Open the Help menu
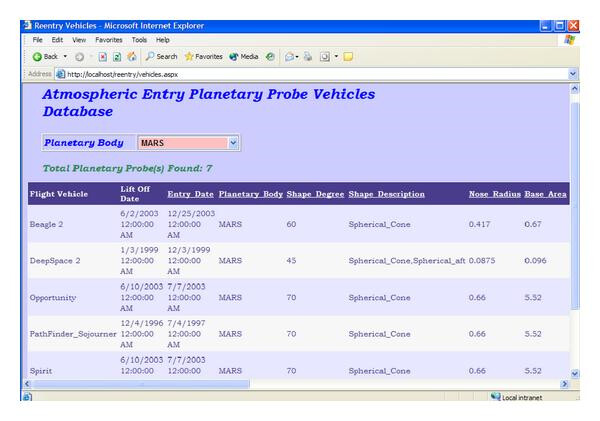Screen dimensions: 600x421 (163, 40)
